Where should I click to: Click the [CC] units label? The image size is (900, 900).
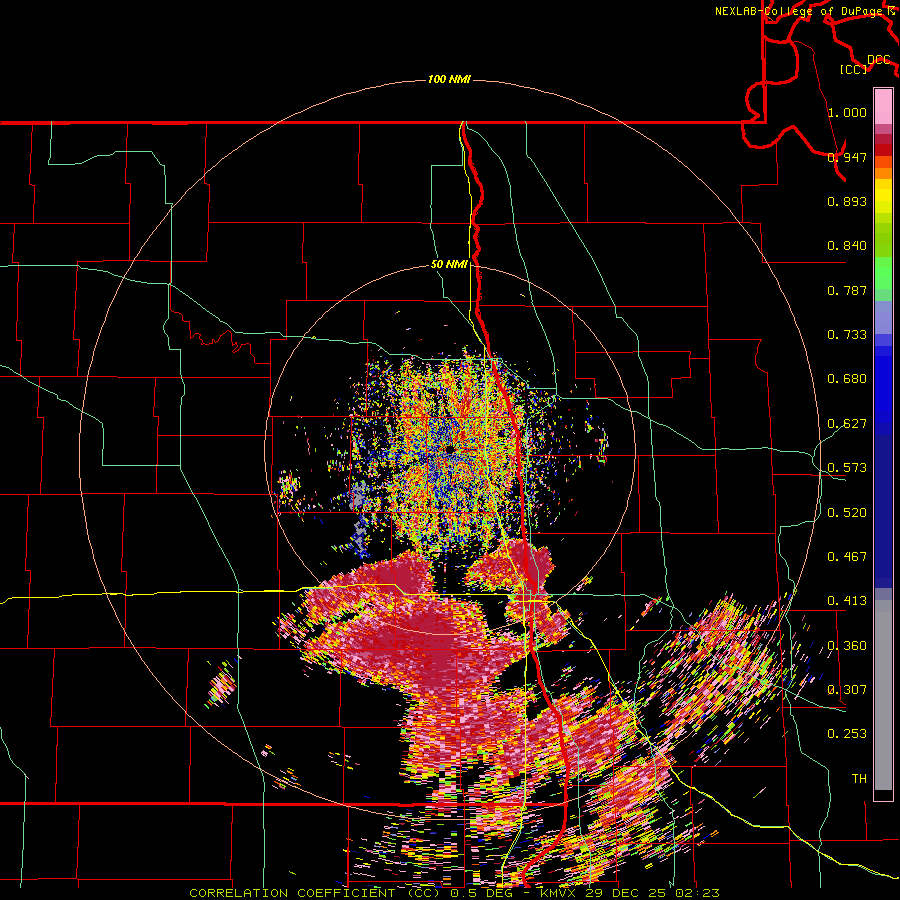click(853, 69)
